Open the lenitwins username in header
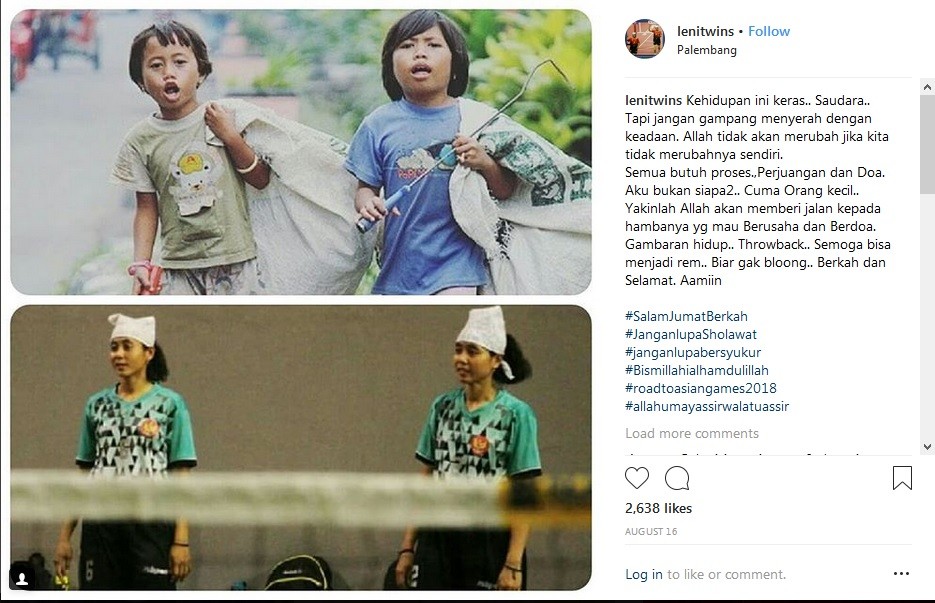The height and width of the screenshot is (603, 935). pos(705,31)
